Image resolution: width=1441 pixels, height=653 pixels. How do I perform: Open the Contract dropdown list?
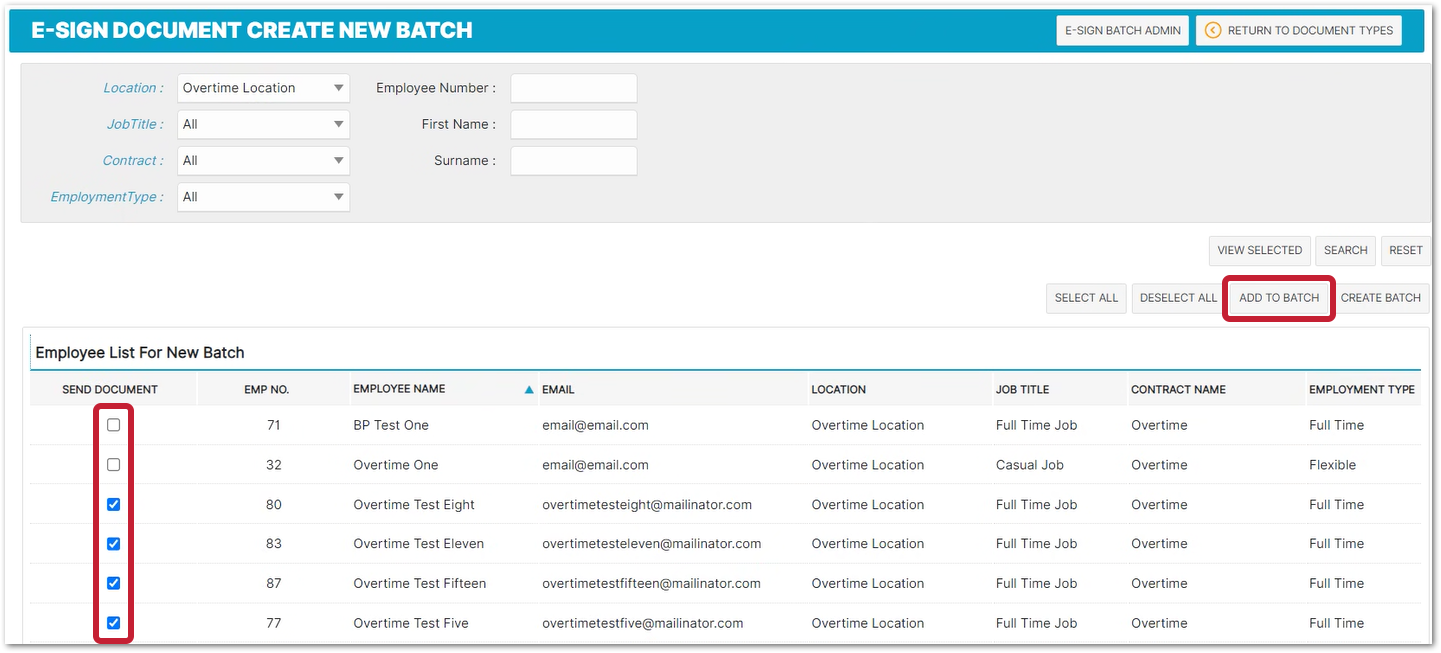click(263, 161)
